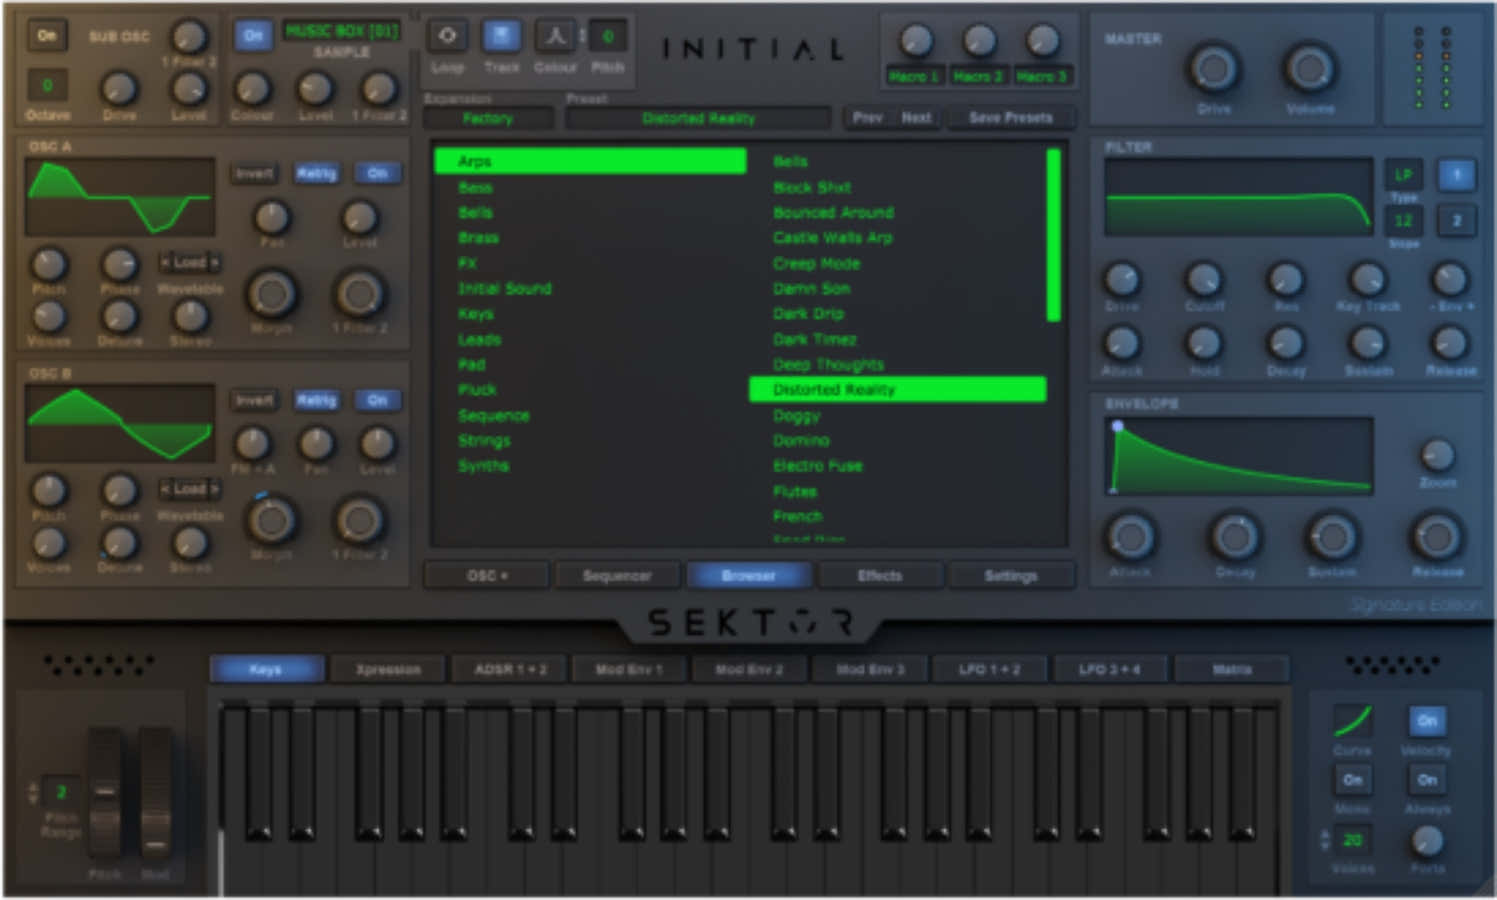Screen dimensions: 1497x900
Task: Open OSC A wavetable Load selector
Action: (x=189, y=262)
